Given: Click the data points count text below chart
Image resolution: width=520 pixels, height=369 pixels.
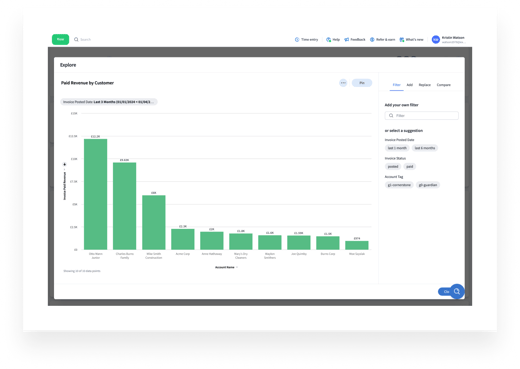Looking at the screenshot, I should tap(82, 271).
